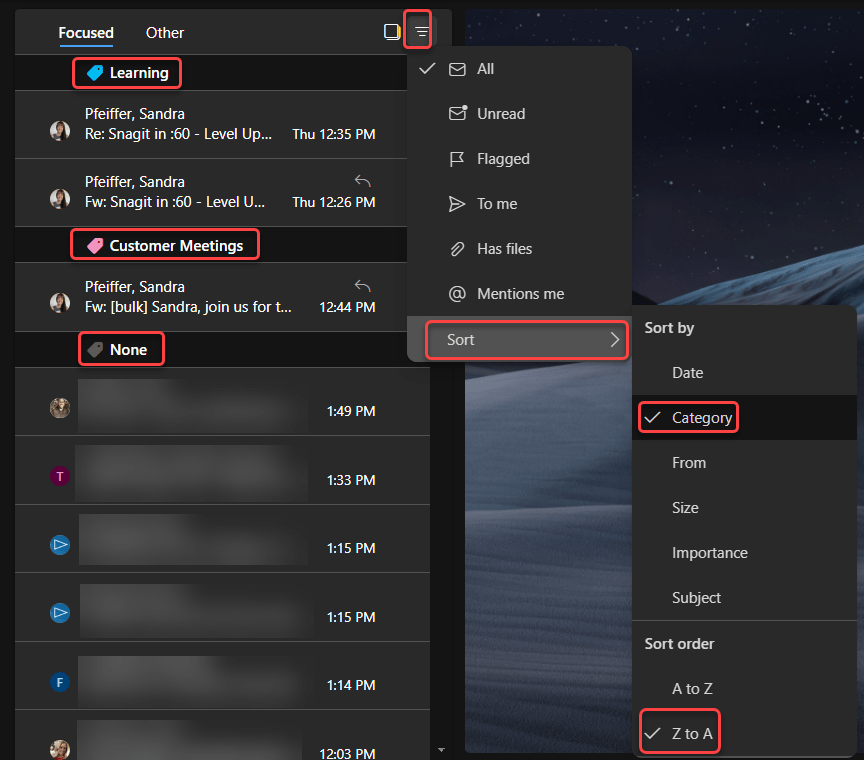The height and width of the screenshot is (760, 864).
Task: Switch to the Focused inbox tab
Action: tap(86, 33)
